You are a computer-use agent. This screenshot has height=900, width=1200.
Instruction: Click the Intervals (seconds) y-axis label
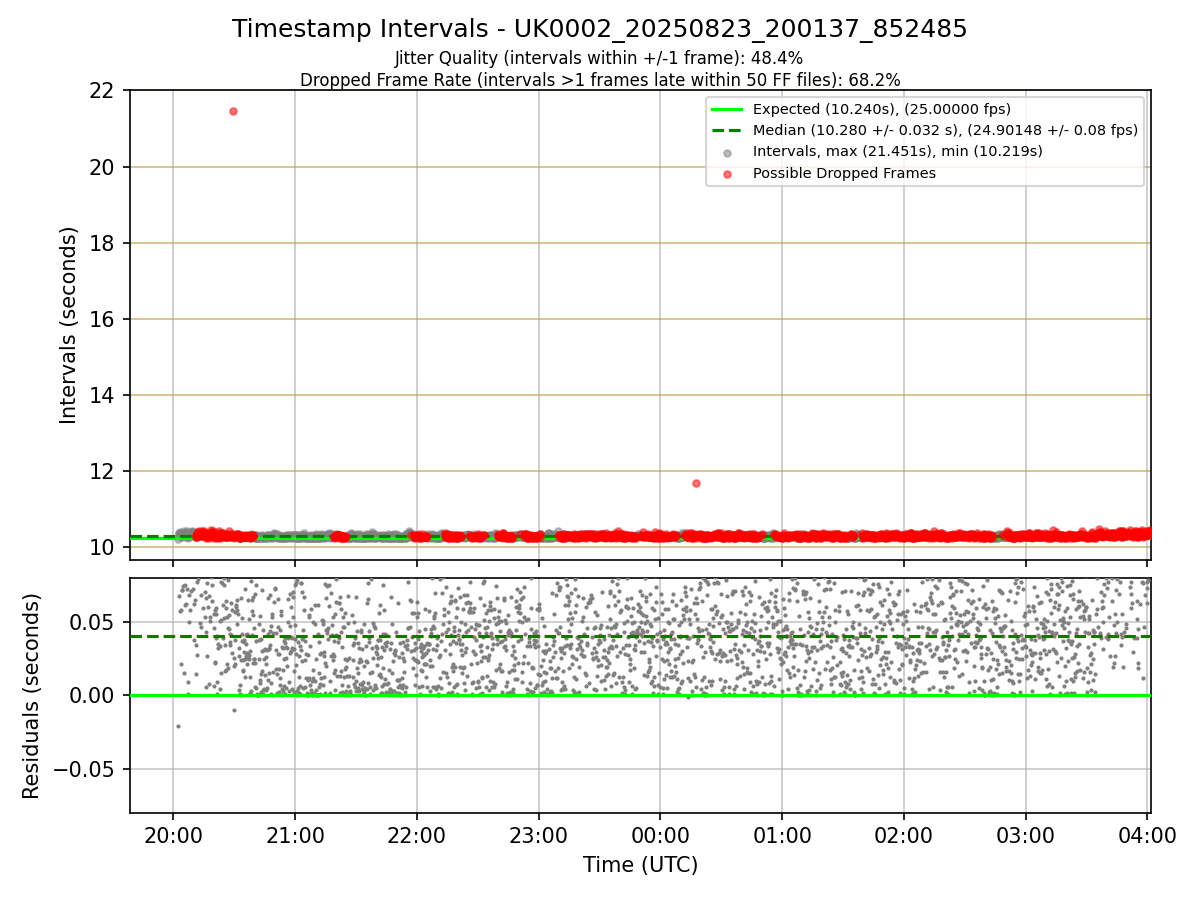click(x=68, y=325)
